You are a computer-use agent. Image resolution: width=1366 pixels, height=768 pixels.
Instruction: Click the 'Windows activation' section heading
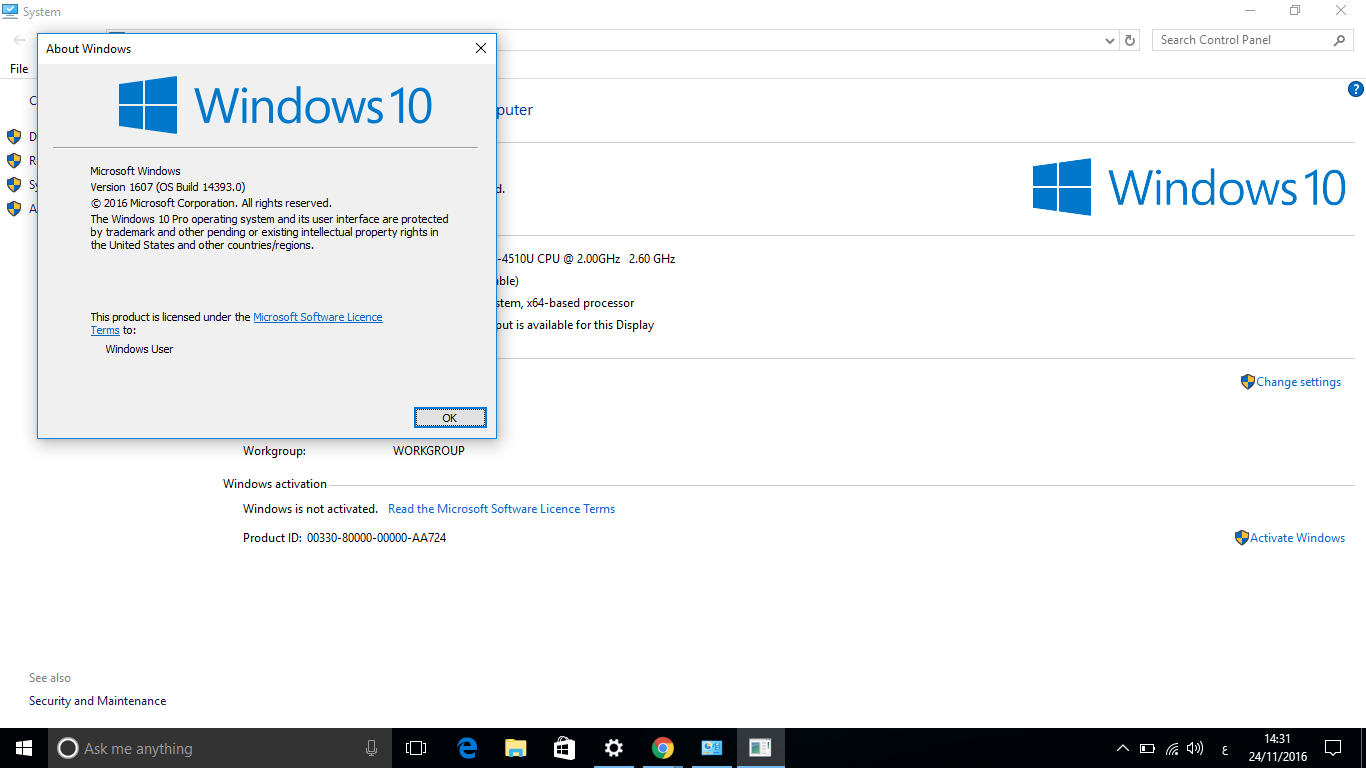(x=275, y=484)
